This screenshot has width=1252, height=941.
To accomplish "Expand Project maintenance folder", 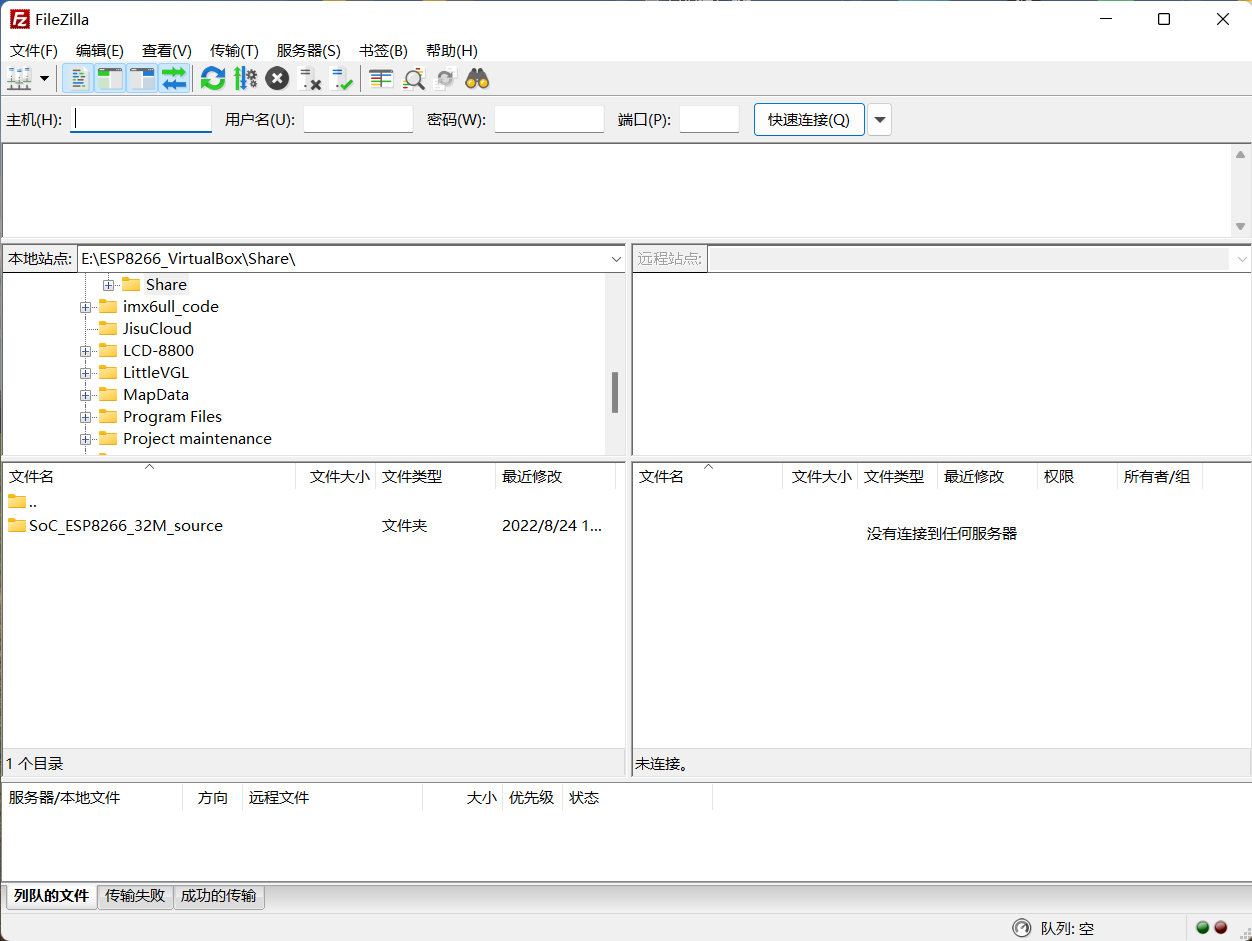I will pyautogui.click(x=86, y=439).
